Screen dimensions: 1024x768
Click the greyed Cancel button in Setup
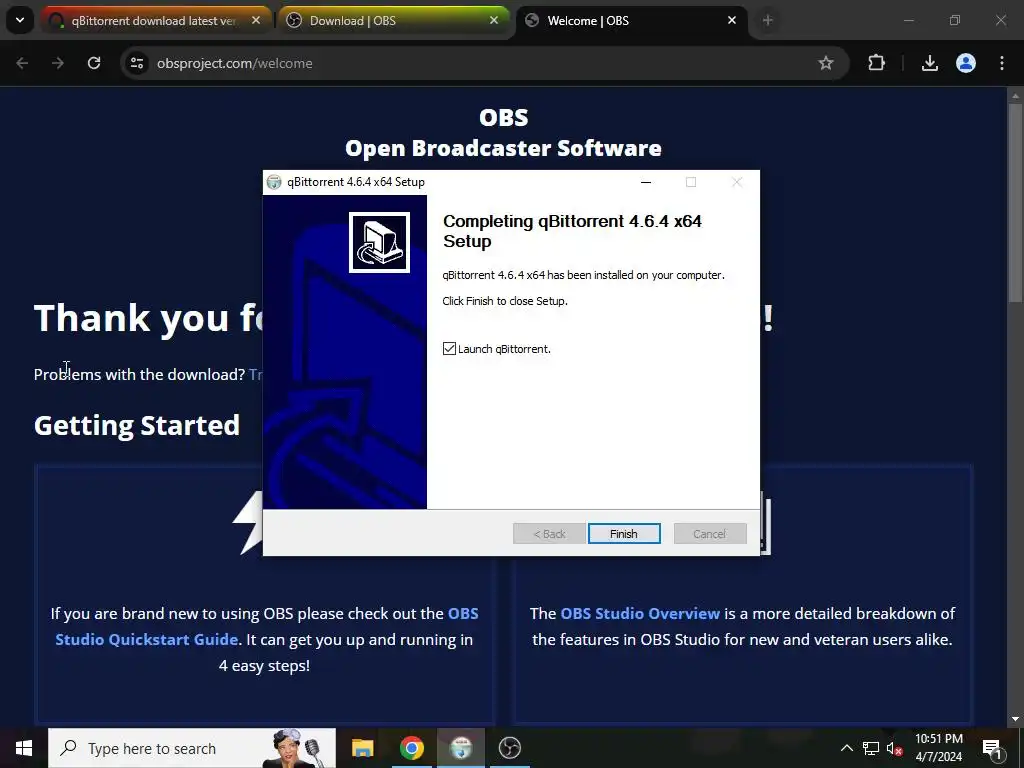coord(710,534)
